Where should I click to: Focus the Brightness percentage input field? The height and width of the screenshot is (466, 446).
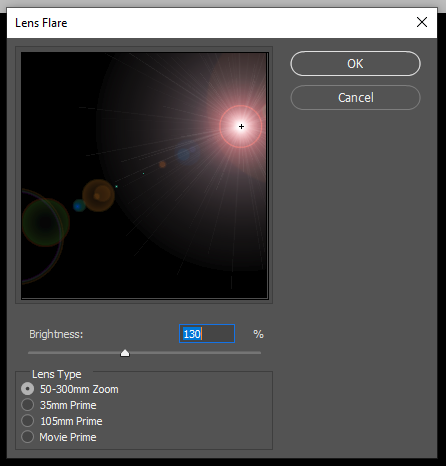click(207, 334)
